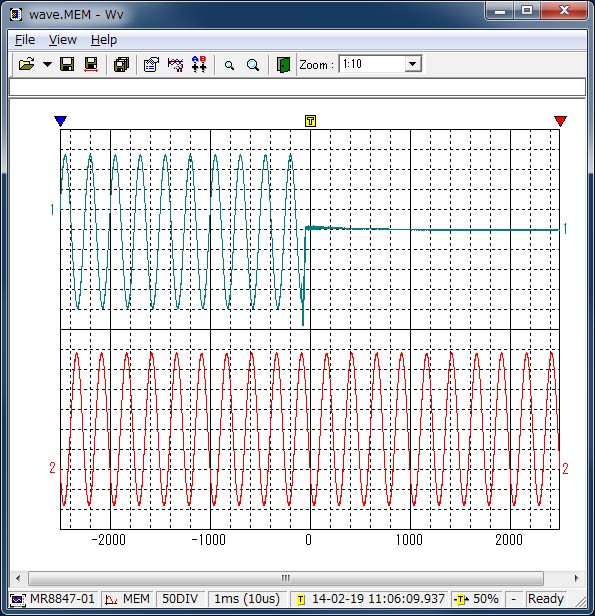Open the View menu

62,40
